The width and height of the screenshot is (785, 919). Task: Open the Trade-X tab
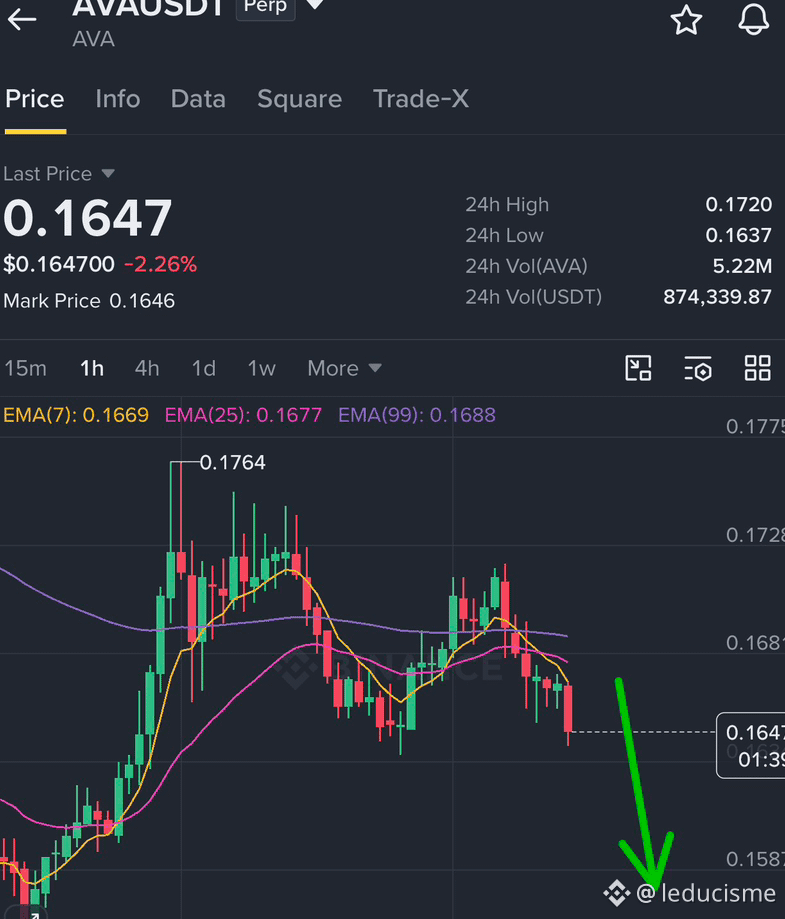[x=421, y=99]
